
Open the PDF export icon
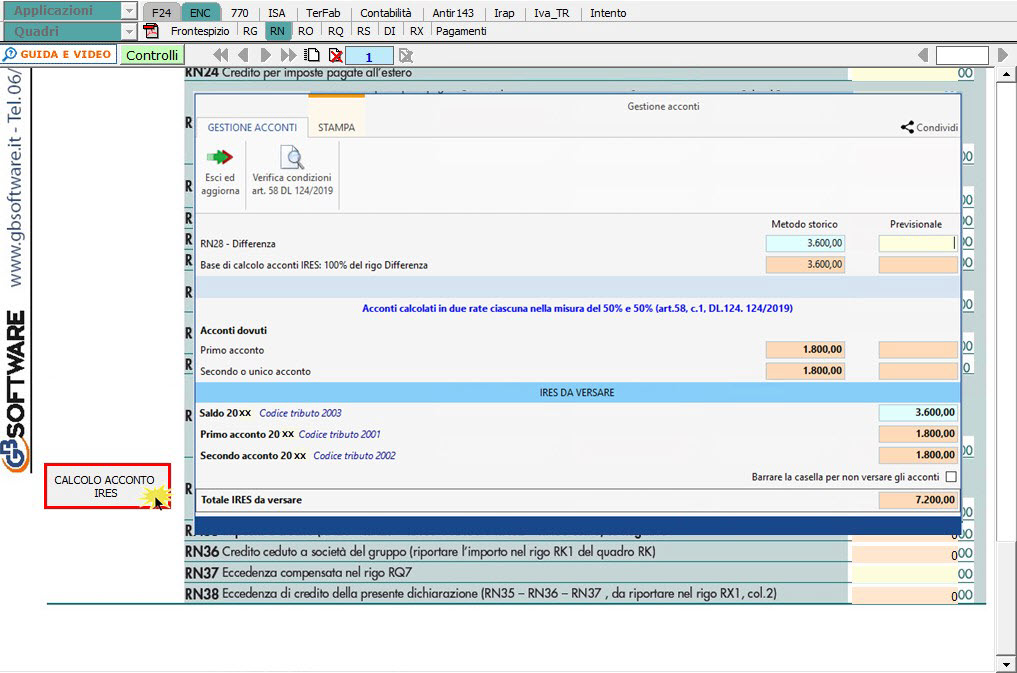pyautogui.click(x=152, y=31)
